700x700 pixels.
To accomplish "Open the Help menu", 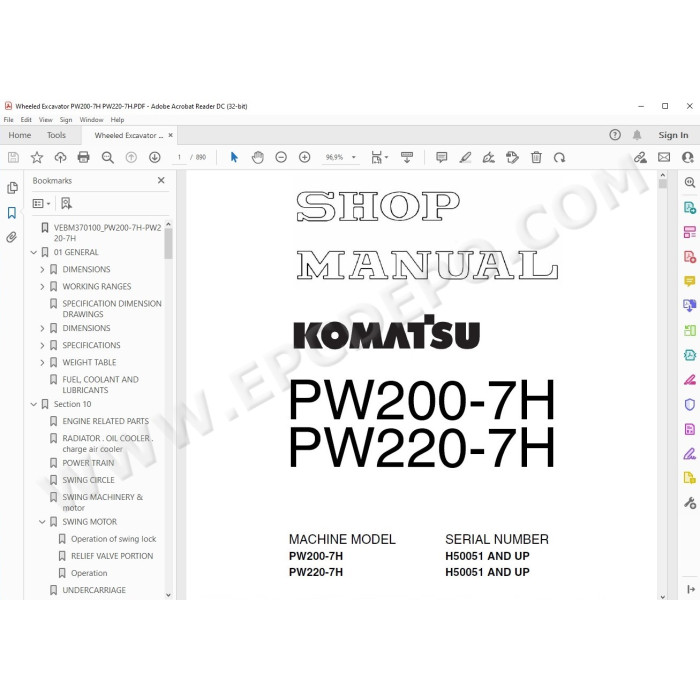I will (x=117, y=120).
